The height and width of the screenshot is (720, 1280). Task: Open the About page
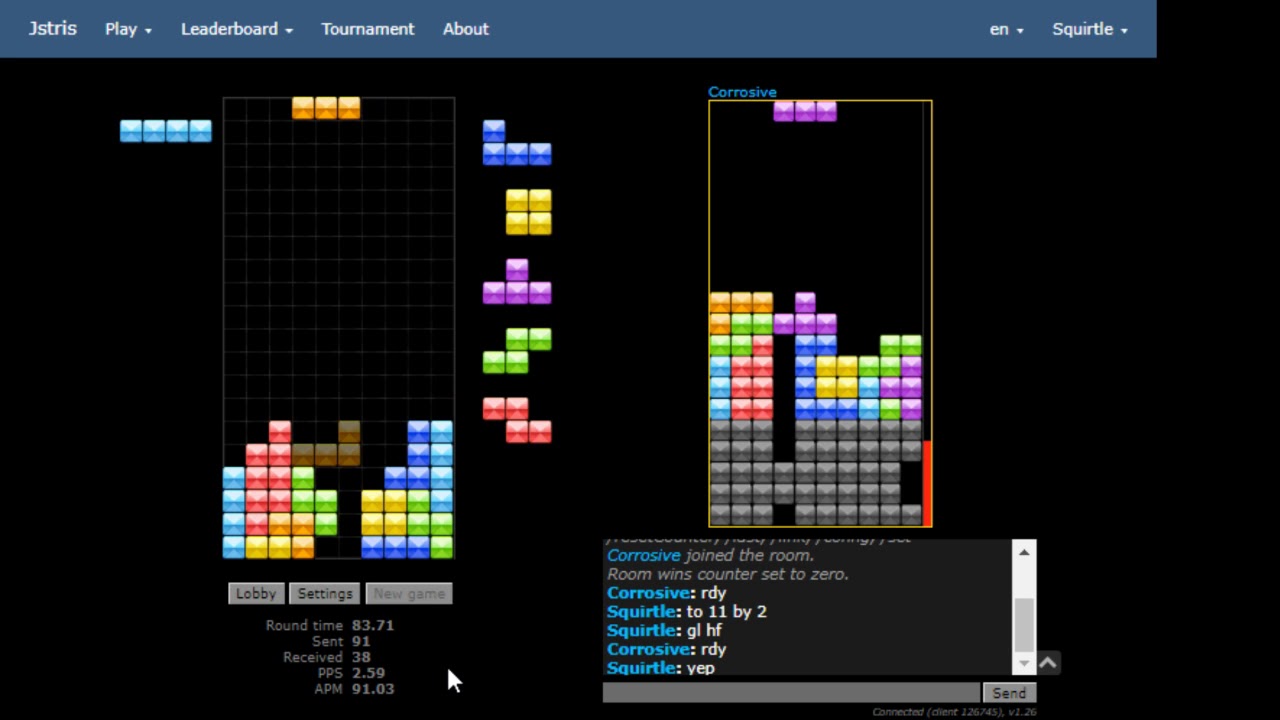point(466,29)
